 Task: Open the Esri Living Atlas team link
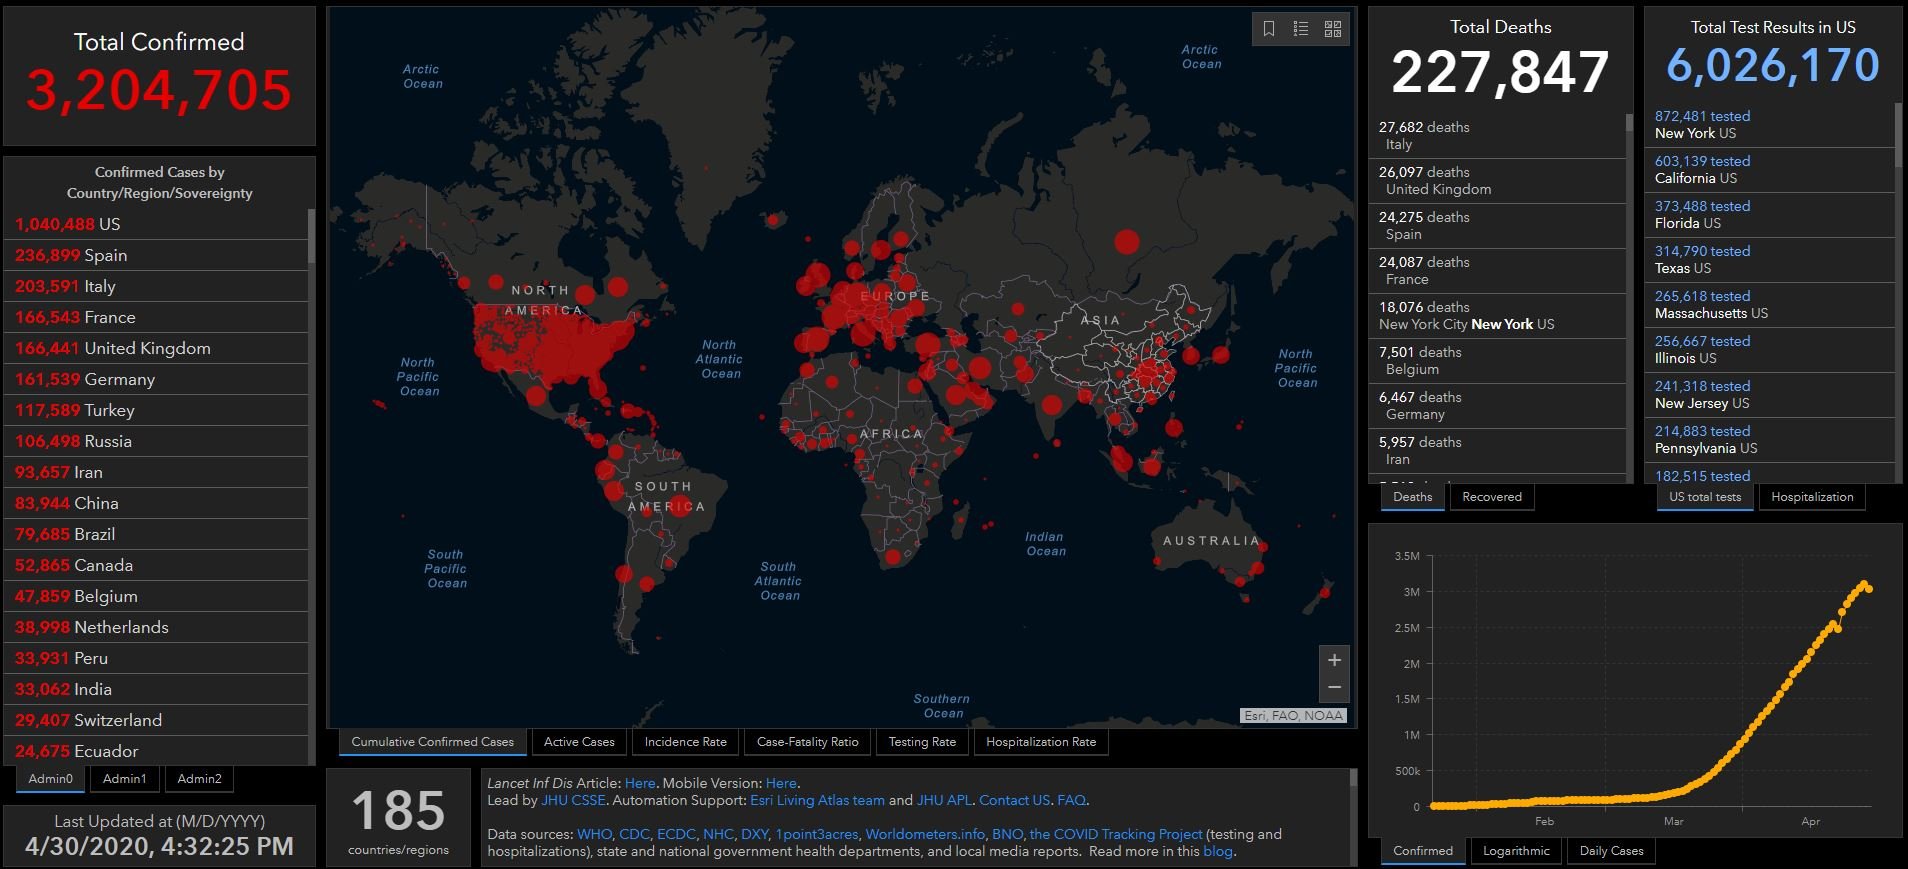817,800
